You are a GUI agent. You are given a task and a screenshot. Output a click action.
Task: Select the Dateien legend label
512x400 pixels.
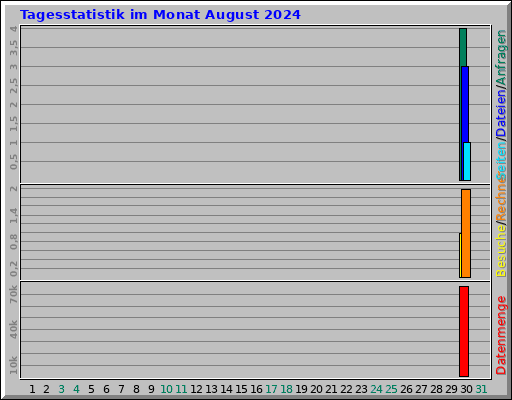(x=501, y=113)
